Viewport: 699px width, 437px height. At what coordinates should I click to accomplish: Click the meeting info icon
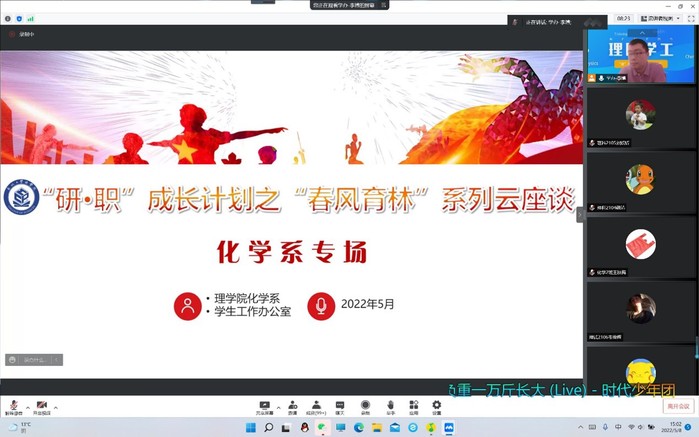(9, 18)
